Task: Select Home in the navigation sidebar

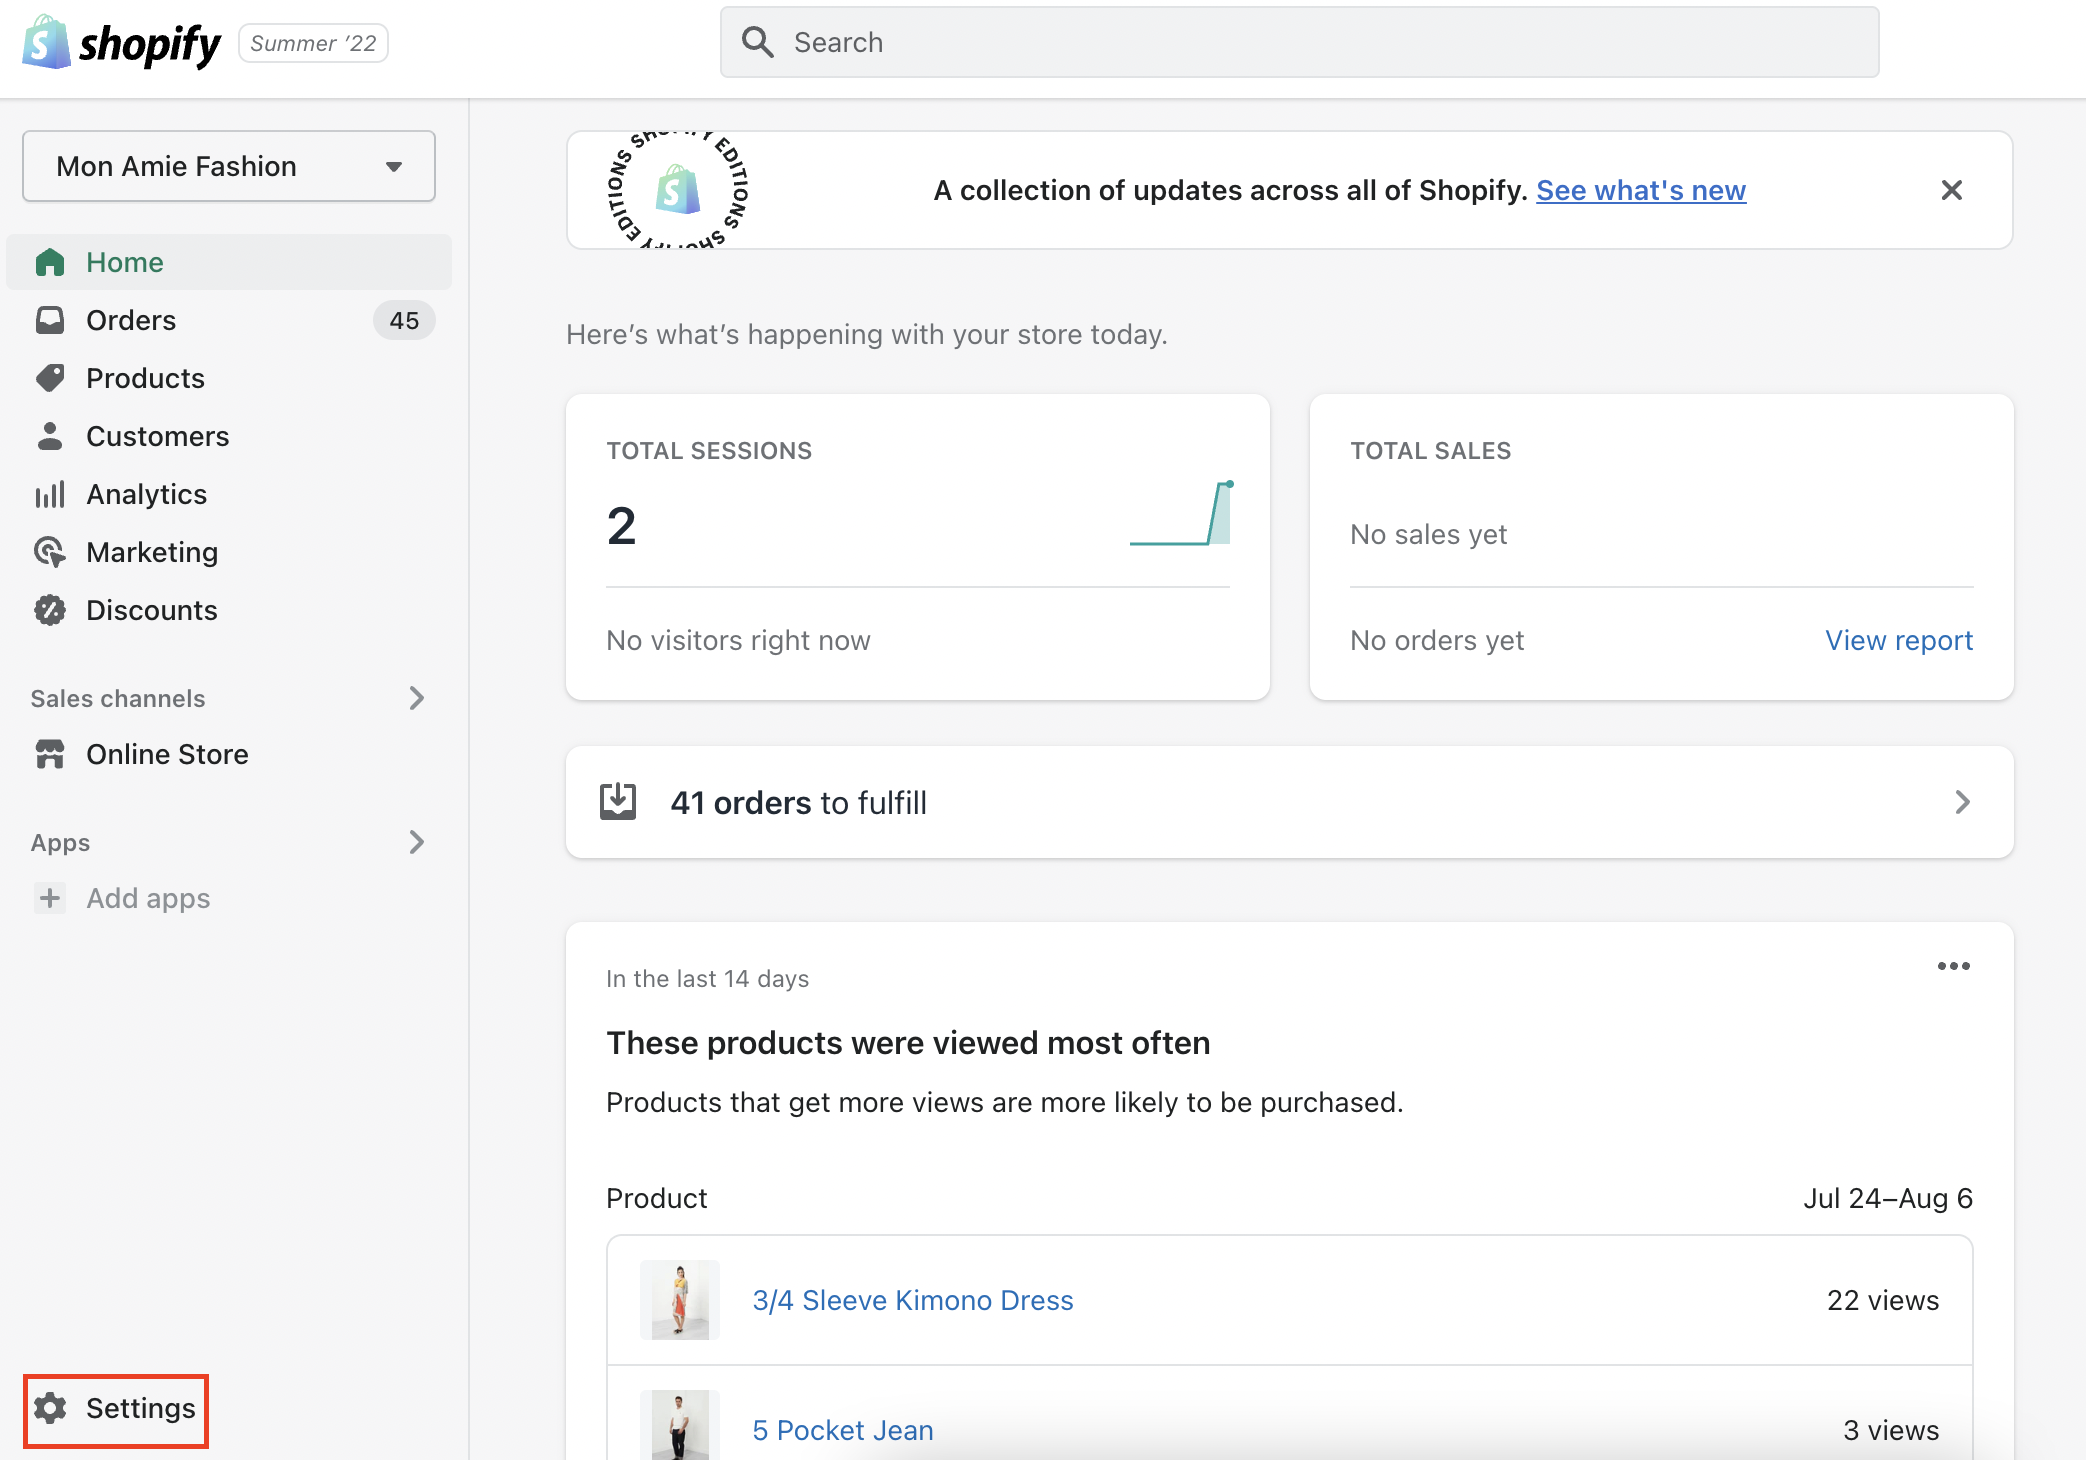Action: tap(125, 262)
